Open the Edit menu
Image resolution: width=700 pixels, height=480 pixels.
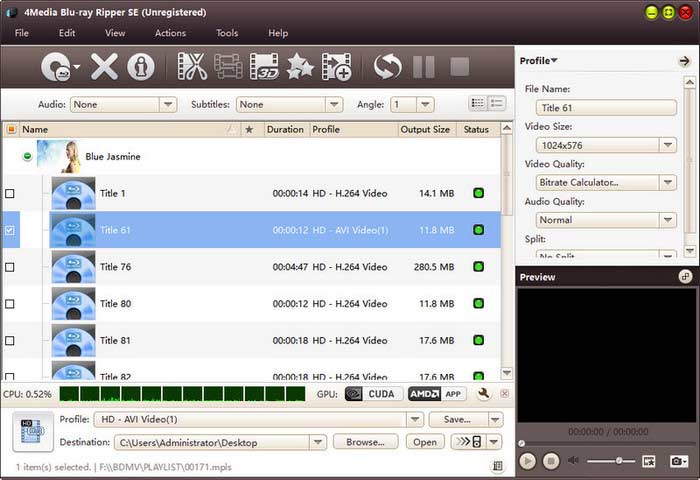67,33
